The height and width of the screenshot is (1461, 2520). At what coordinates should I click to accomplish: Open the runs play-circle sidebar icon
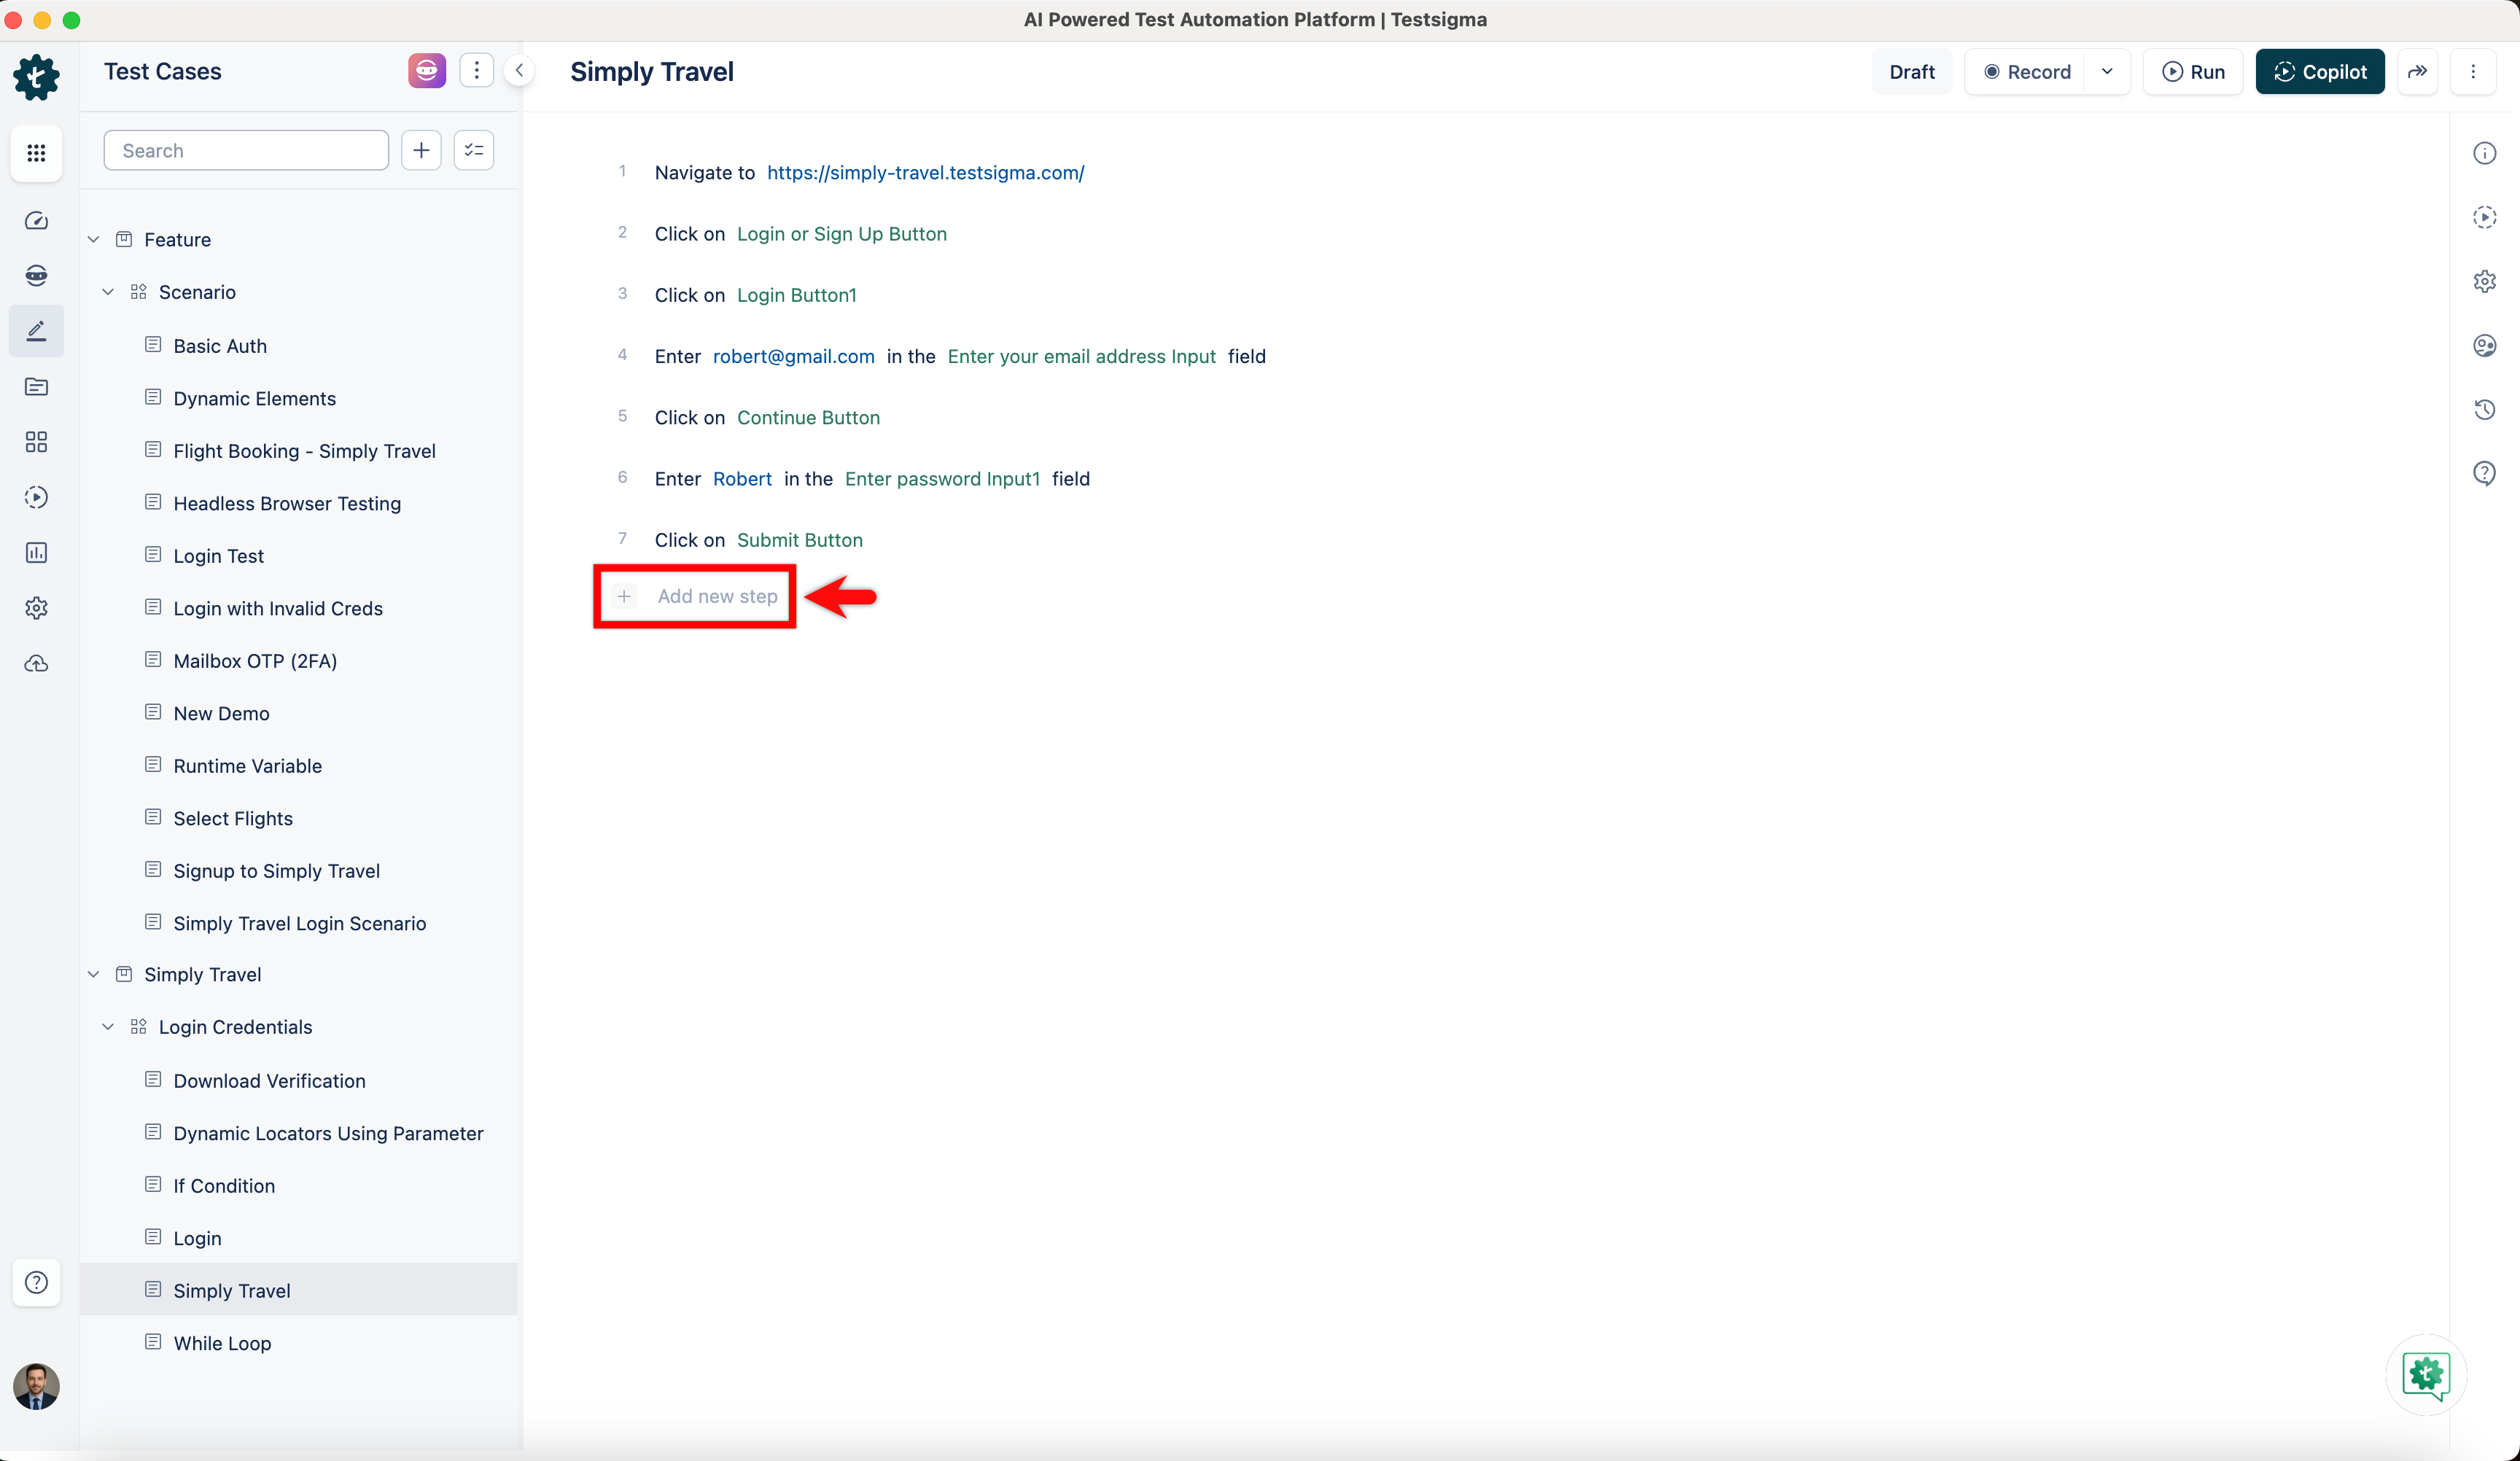point(36,497)
